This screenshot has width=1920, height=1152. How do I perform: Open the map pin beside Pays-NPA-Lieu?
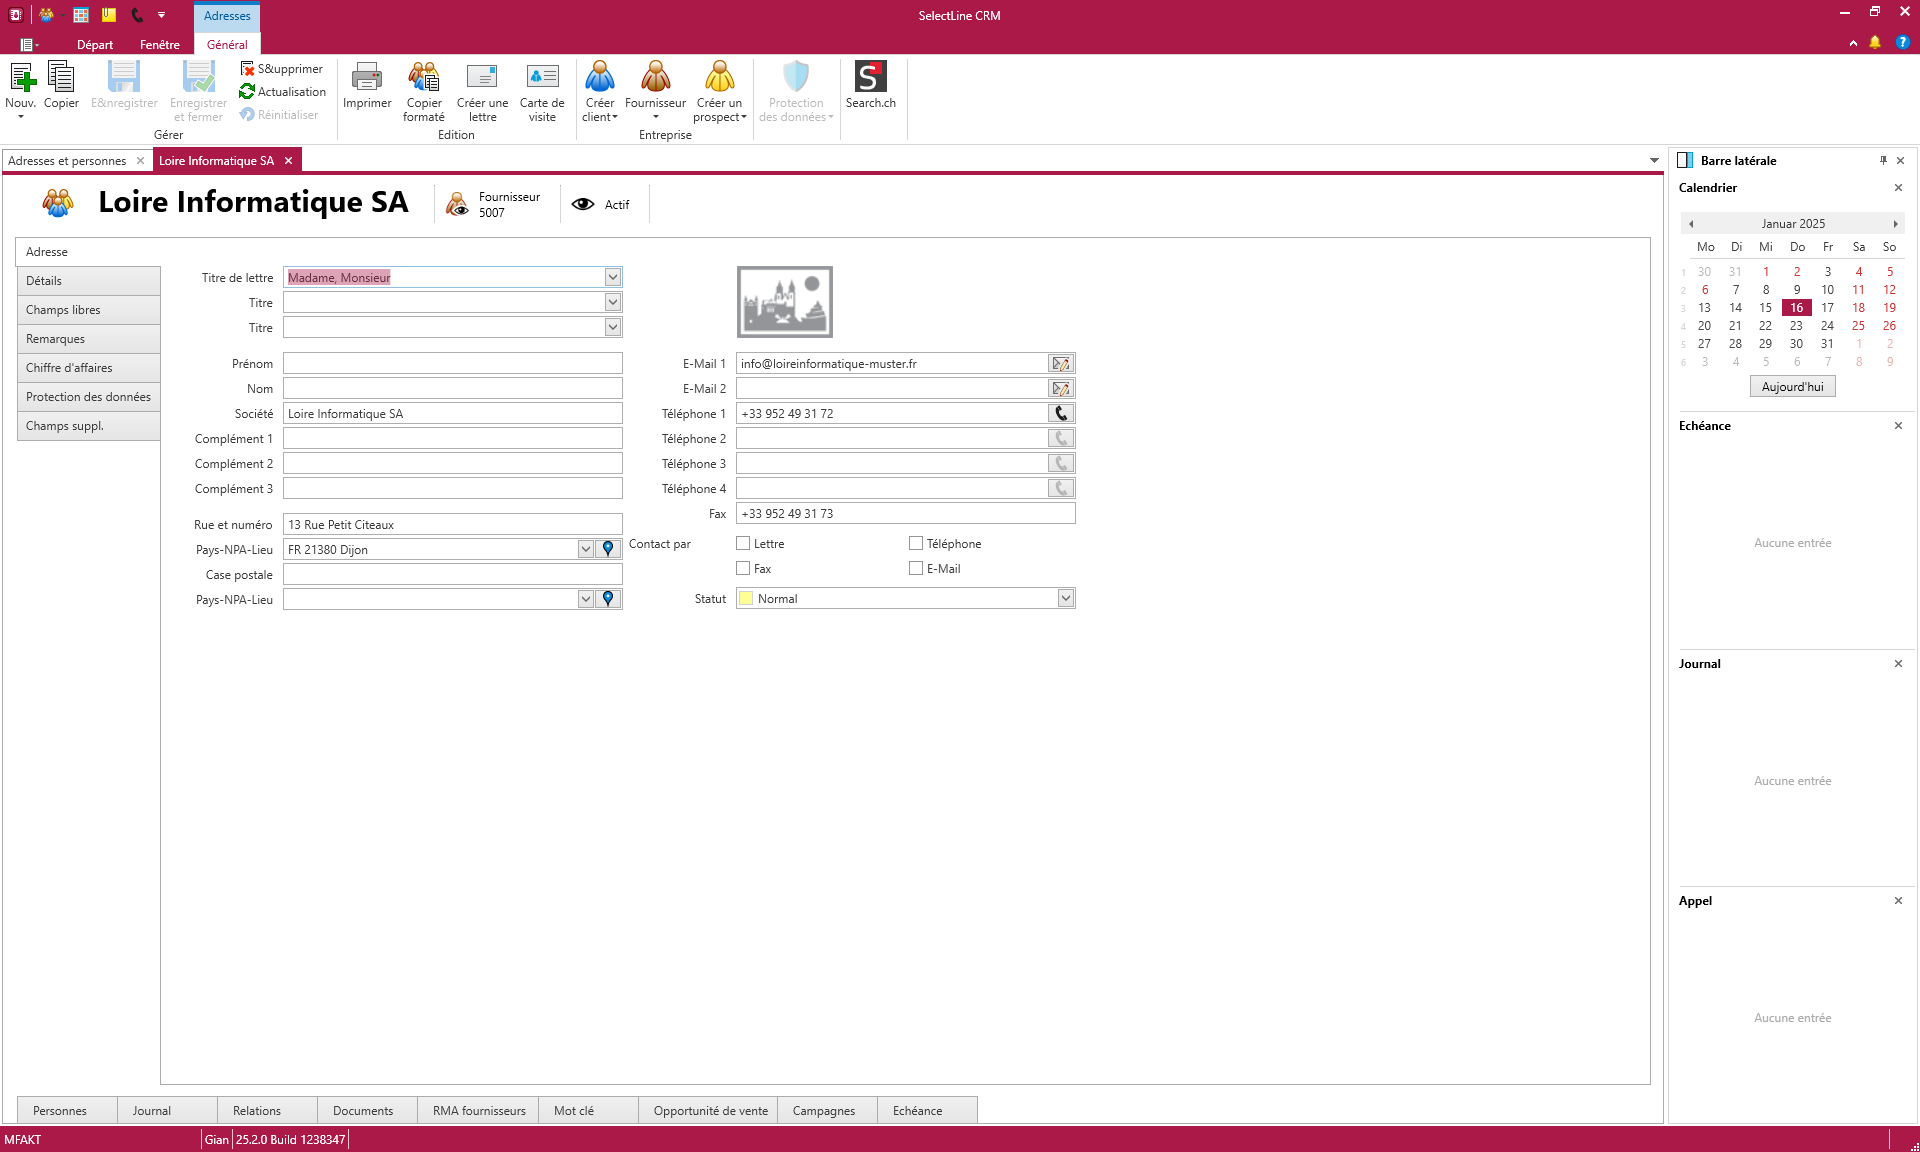click(607, 549)
